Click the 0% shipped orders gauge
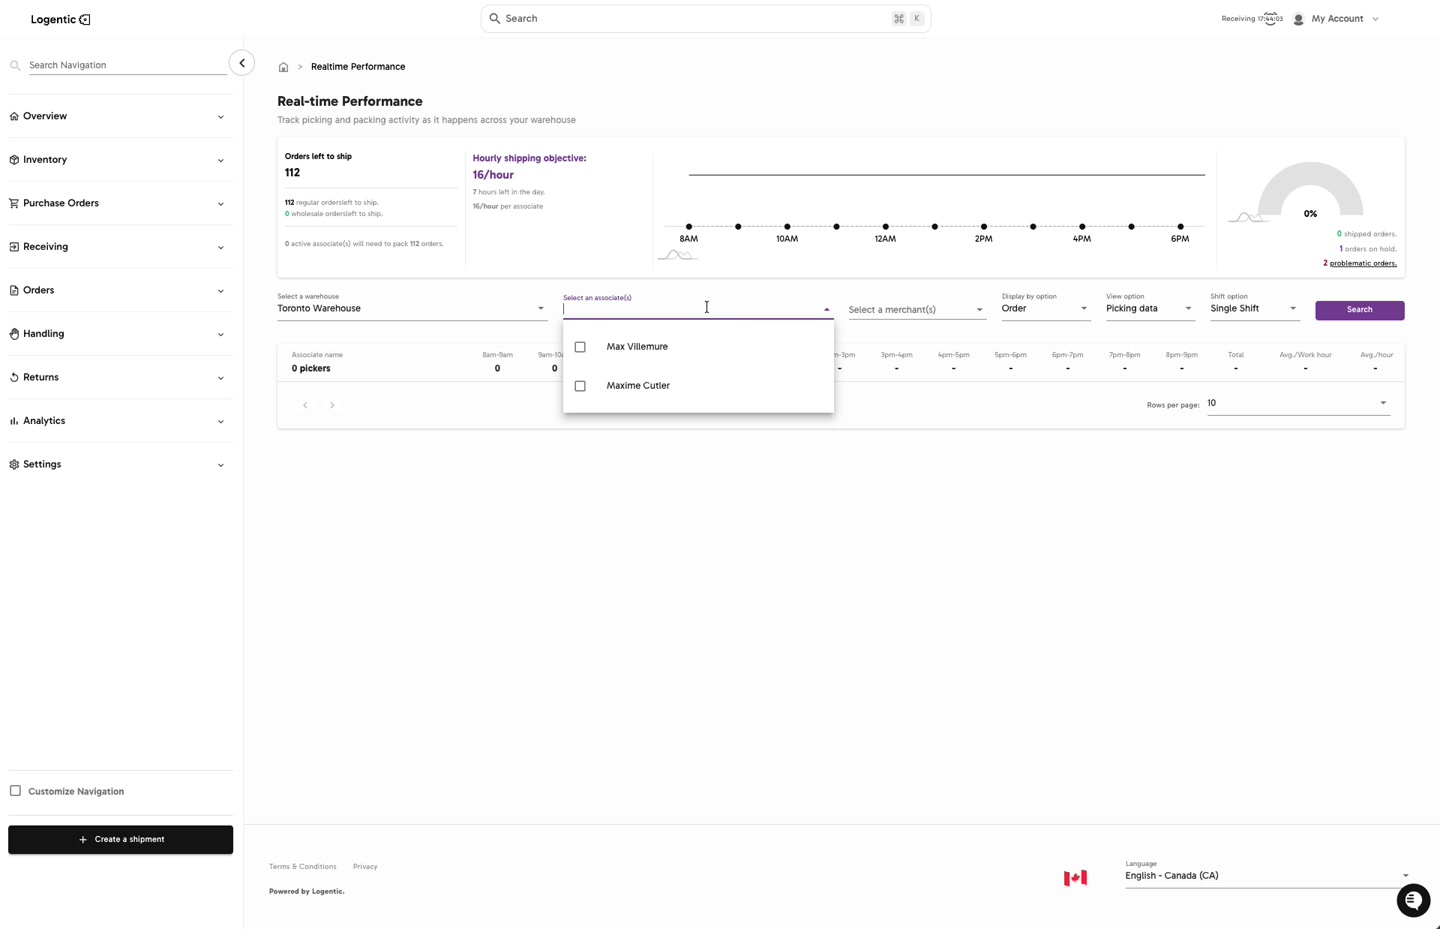 tap(1310, 190)
